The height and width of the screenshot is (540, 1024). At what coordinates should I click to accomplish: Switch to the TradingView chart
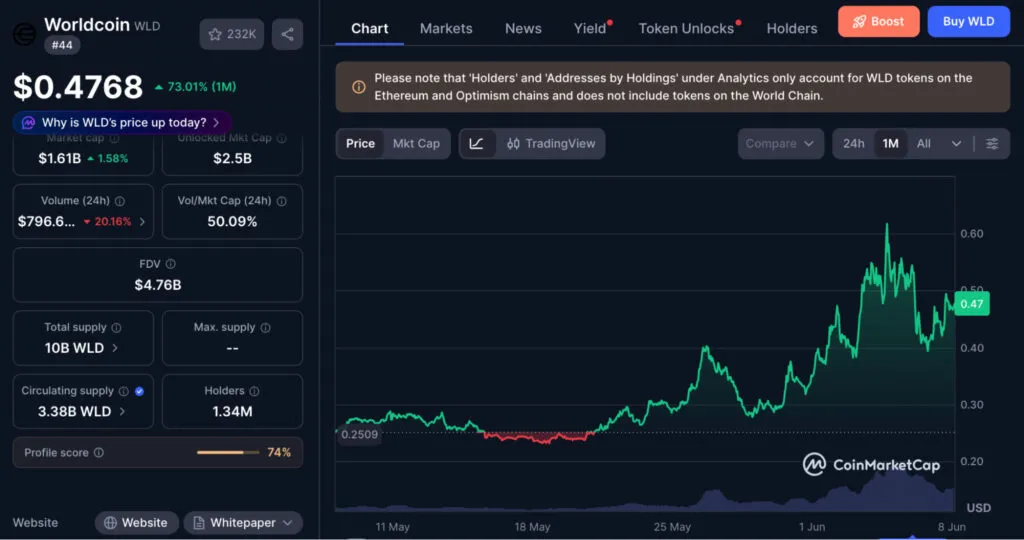551,144
